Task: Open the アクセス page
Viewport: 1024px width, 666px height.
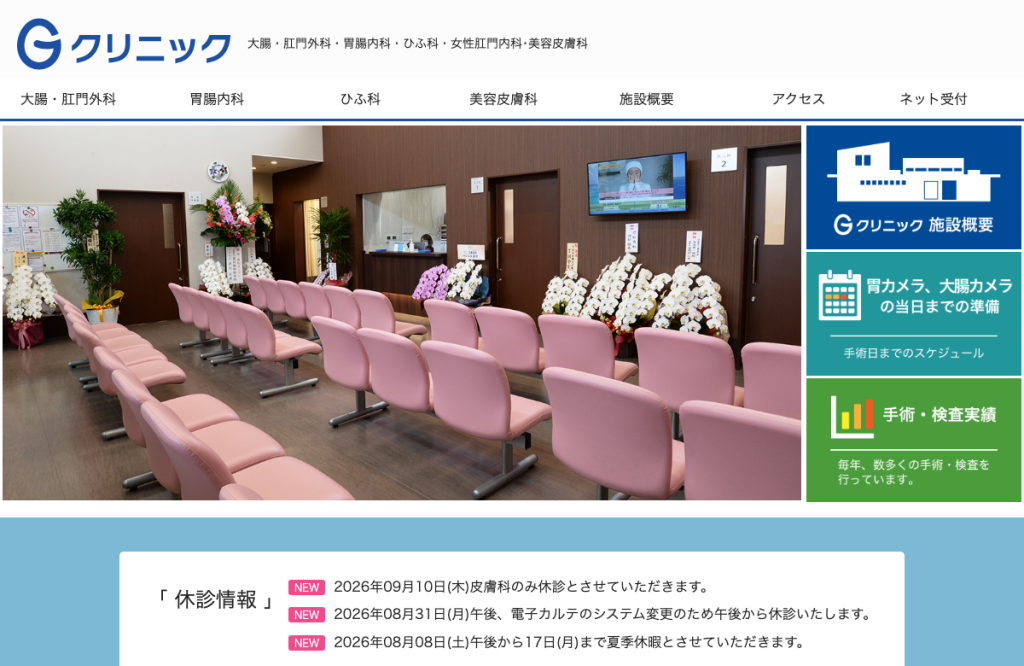Action: (x=798, y=99)
